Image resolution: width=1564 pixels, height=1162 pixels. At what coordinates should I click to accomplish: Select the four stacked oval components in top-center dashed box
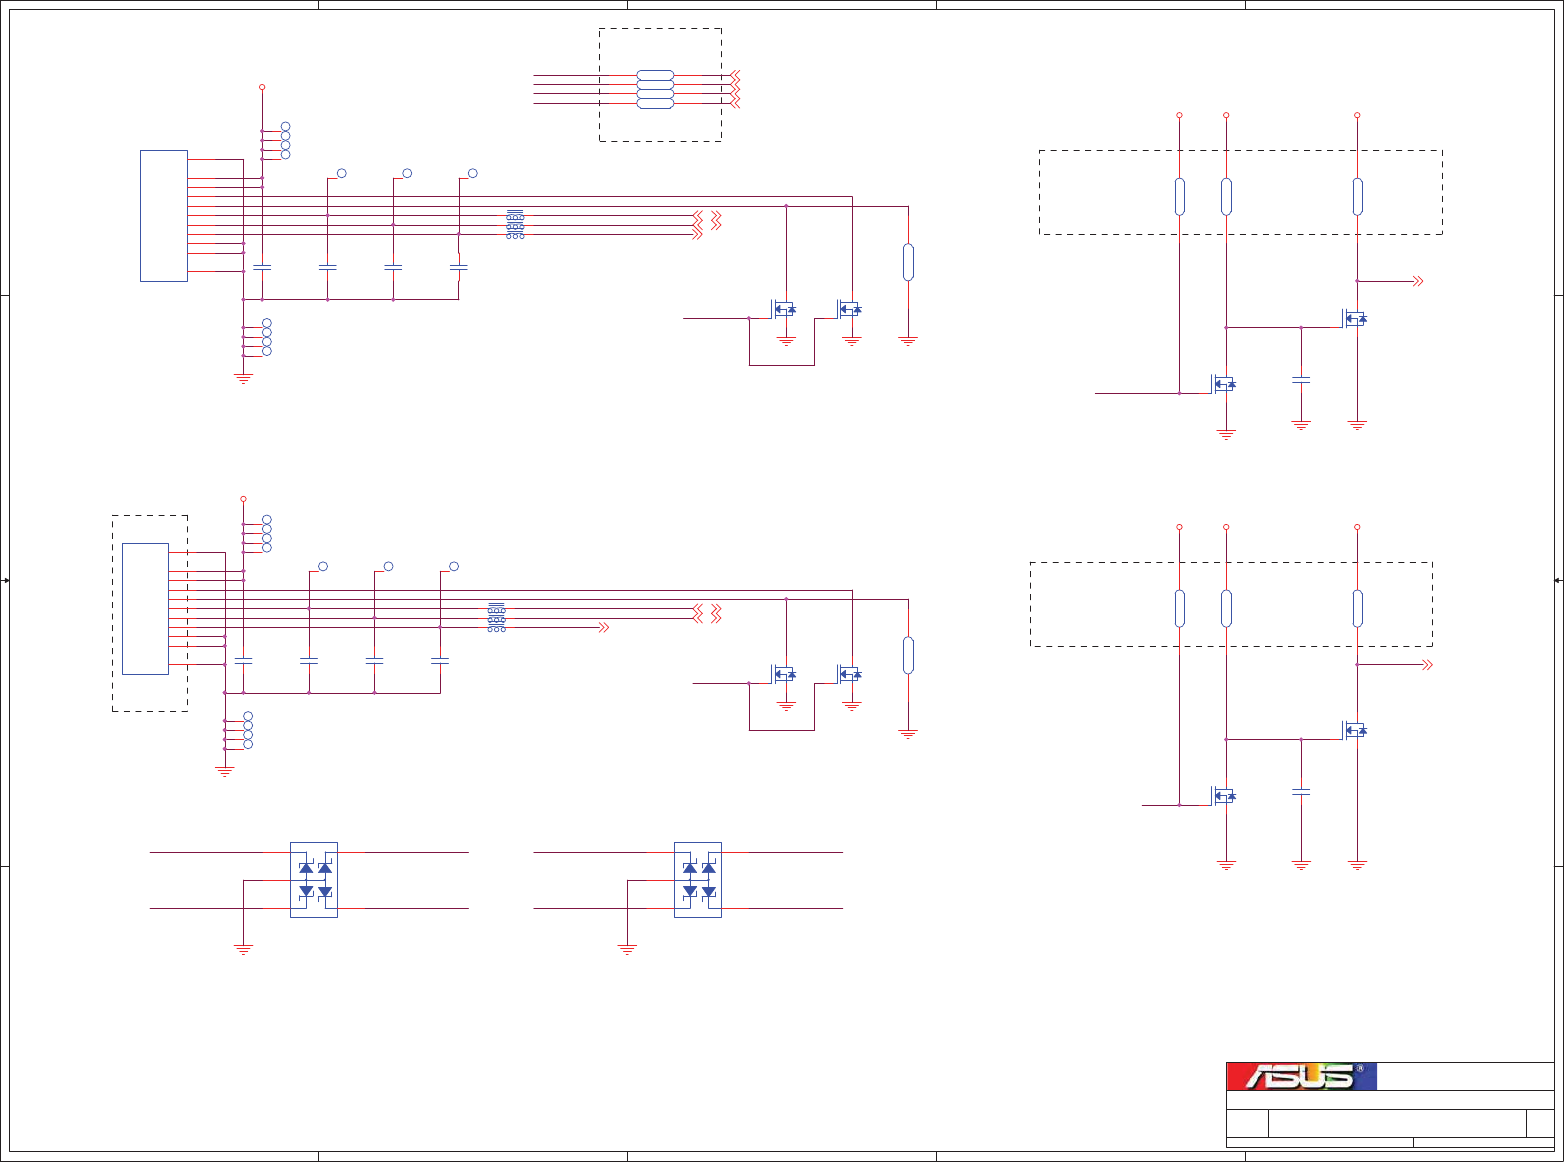(x=655, y=89)
